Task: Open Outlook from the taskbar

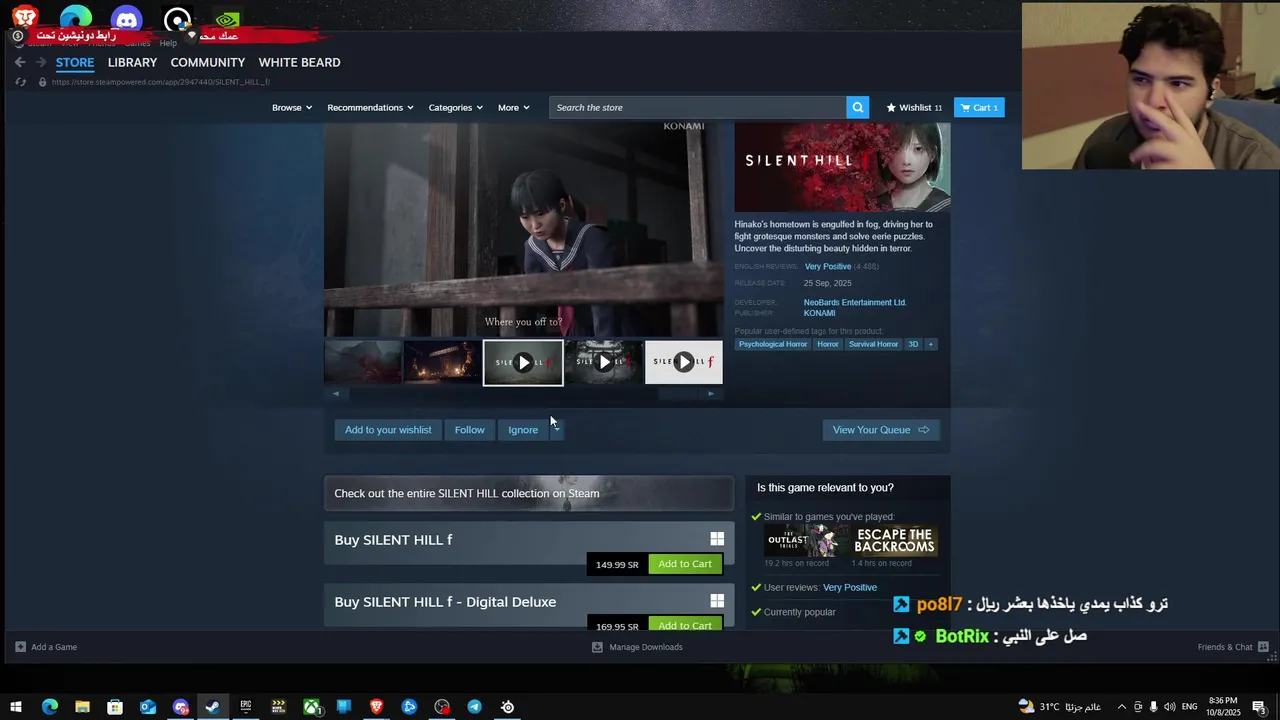Action: (x=147, y=707)
